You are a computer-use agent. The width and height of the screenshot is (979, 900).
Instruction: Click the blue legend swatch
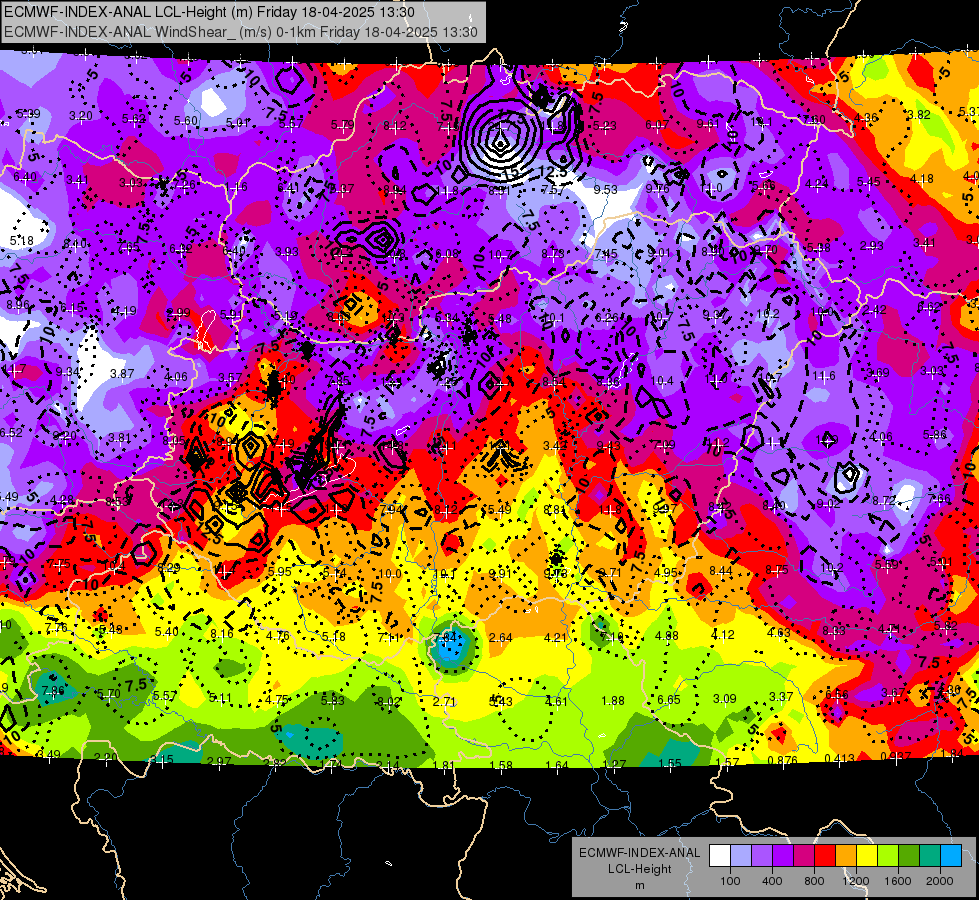950,856
